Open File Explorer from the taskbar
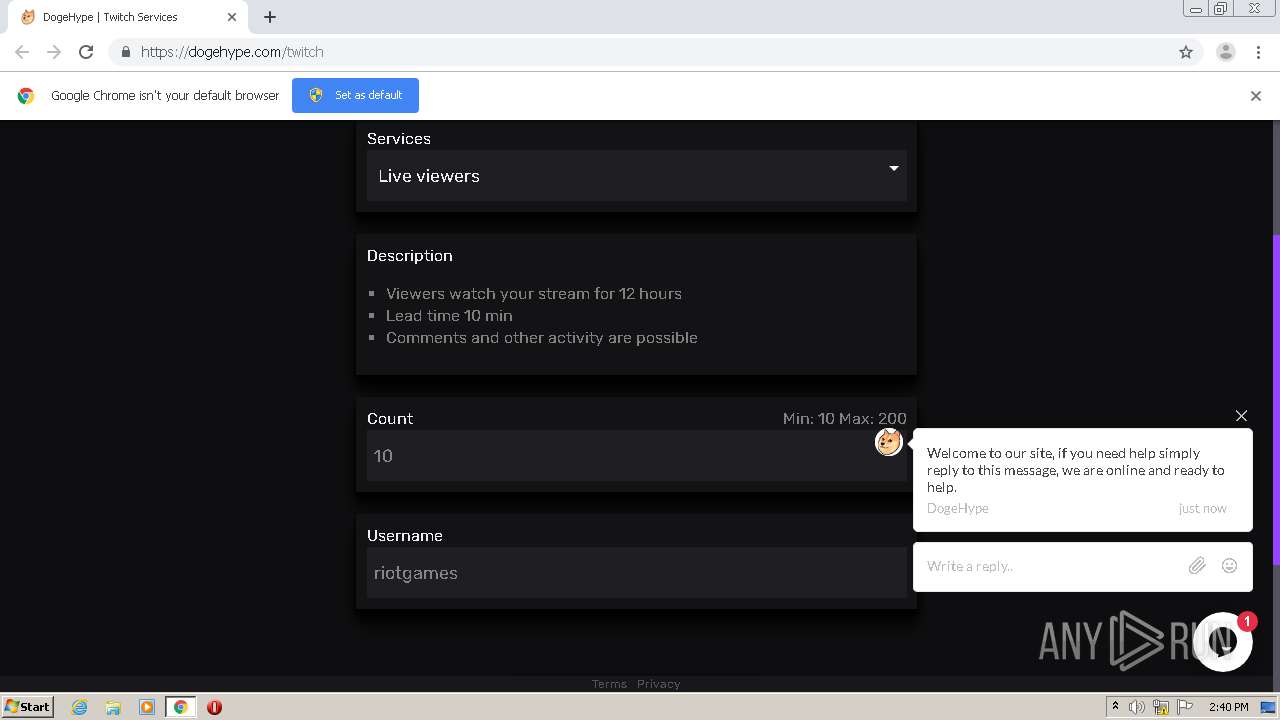Screen dimensions: 1280x720 113,707
